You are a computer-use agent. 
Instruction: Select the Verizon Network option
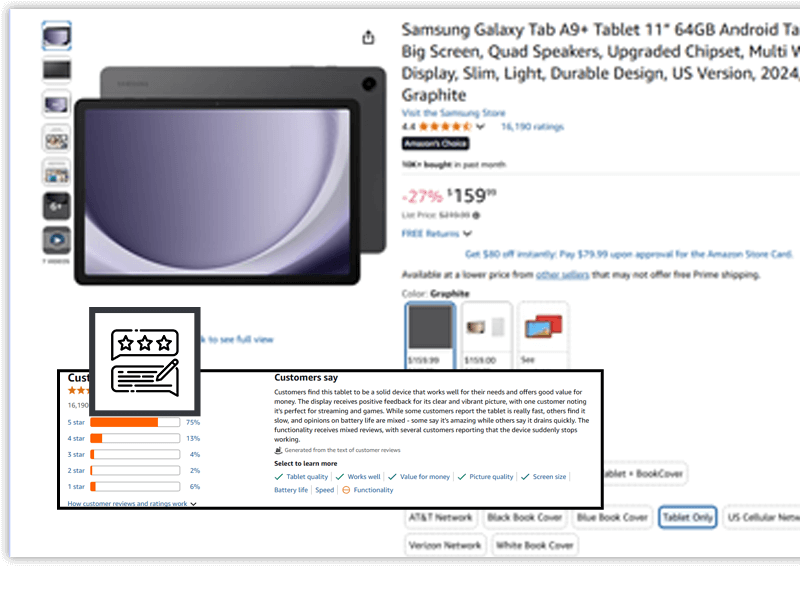(444, 545)
